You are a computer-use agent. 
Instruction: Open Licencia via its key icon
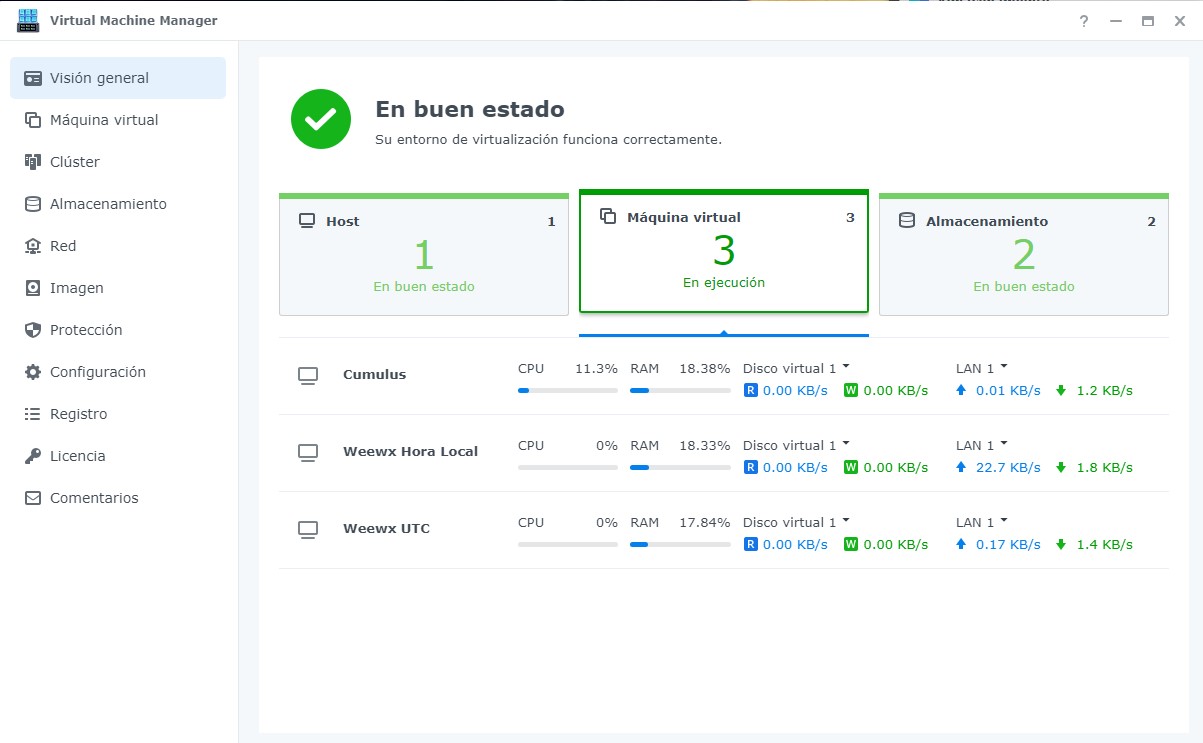pyautogui.click(x=33, y=456)
